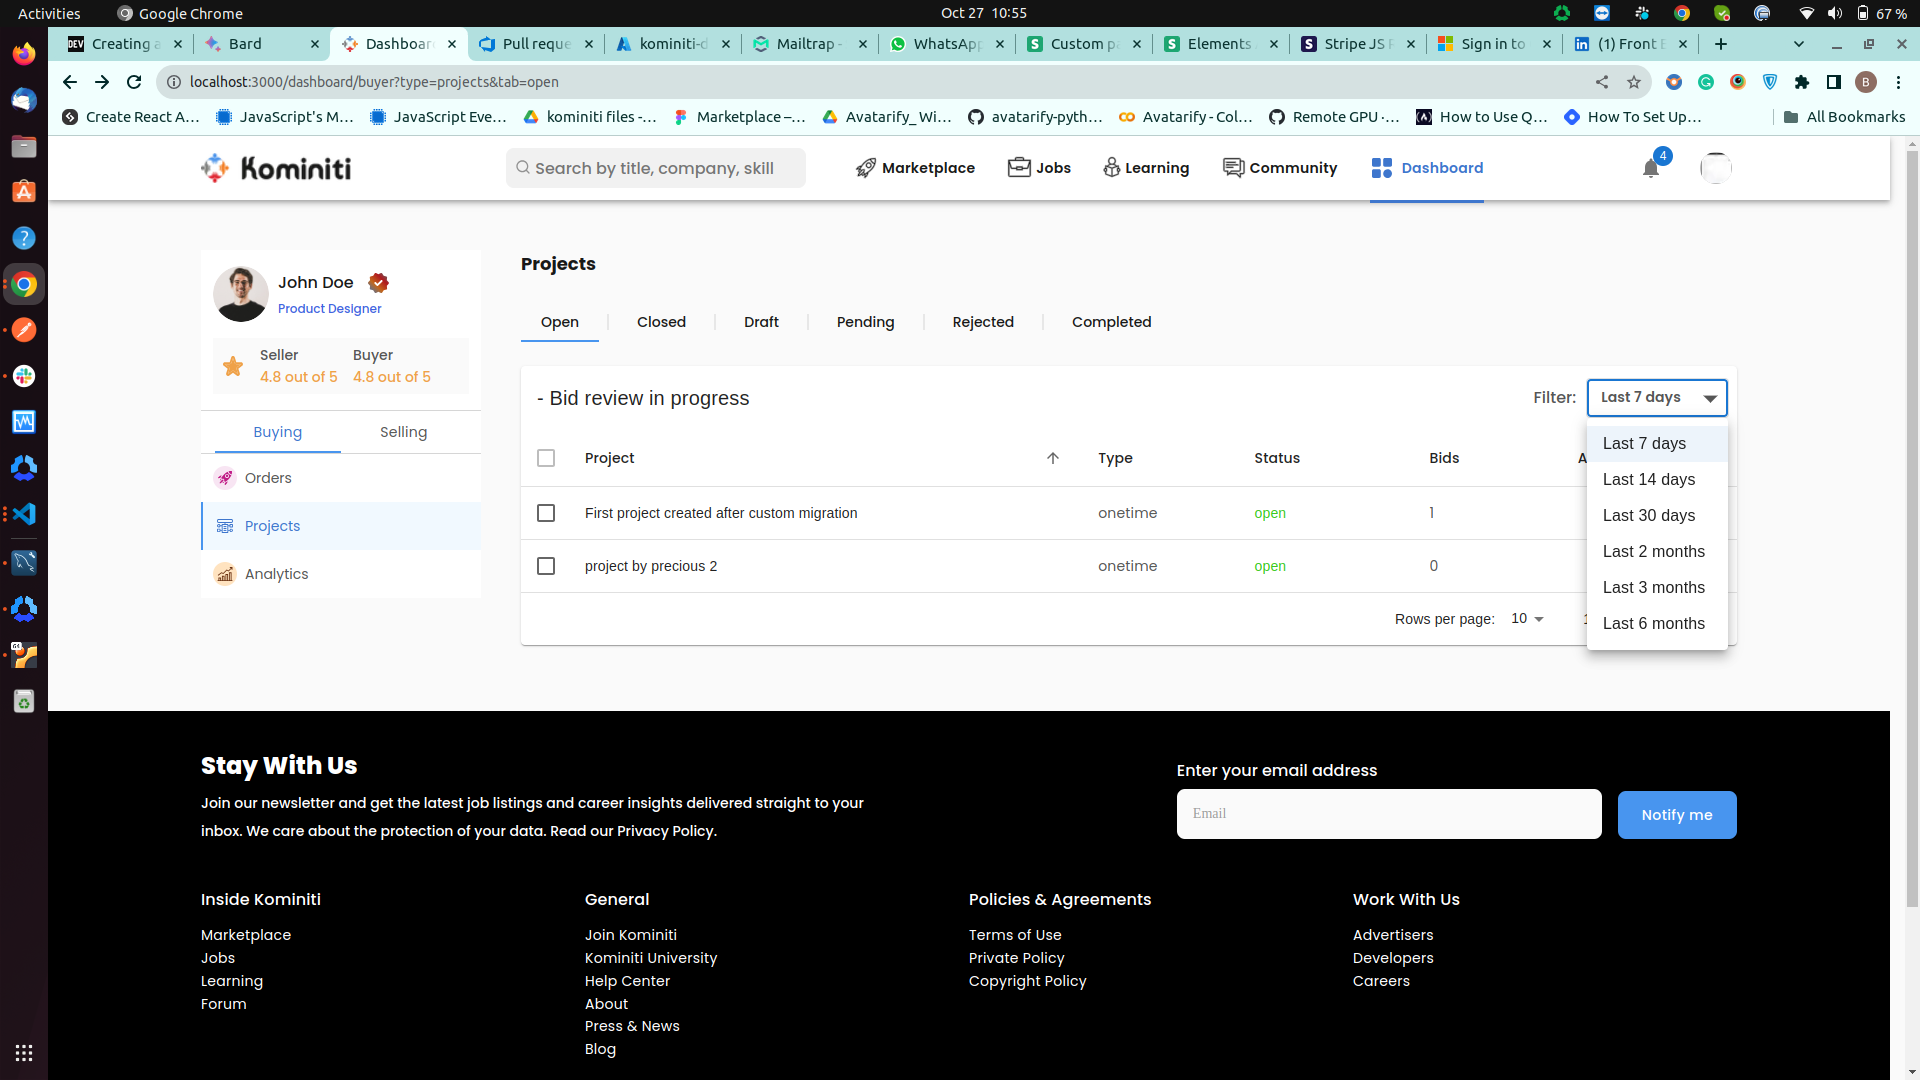Click the Jobs briefcase icon
1920x1080 pixels.
pyautogui.click(x=1018, y=167)
